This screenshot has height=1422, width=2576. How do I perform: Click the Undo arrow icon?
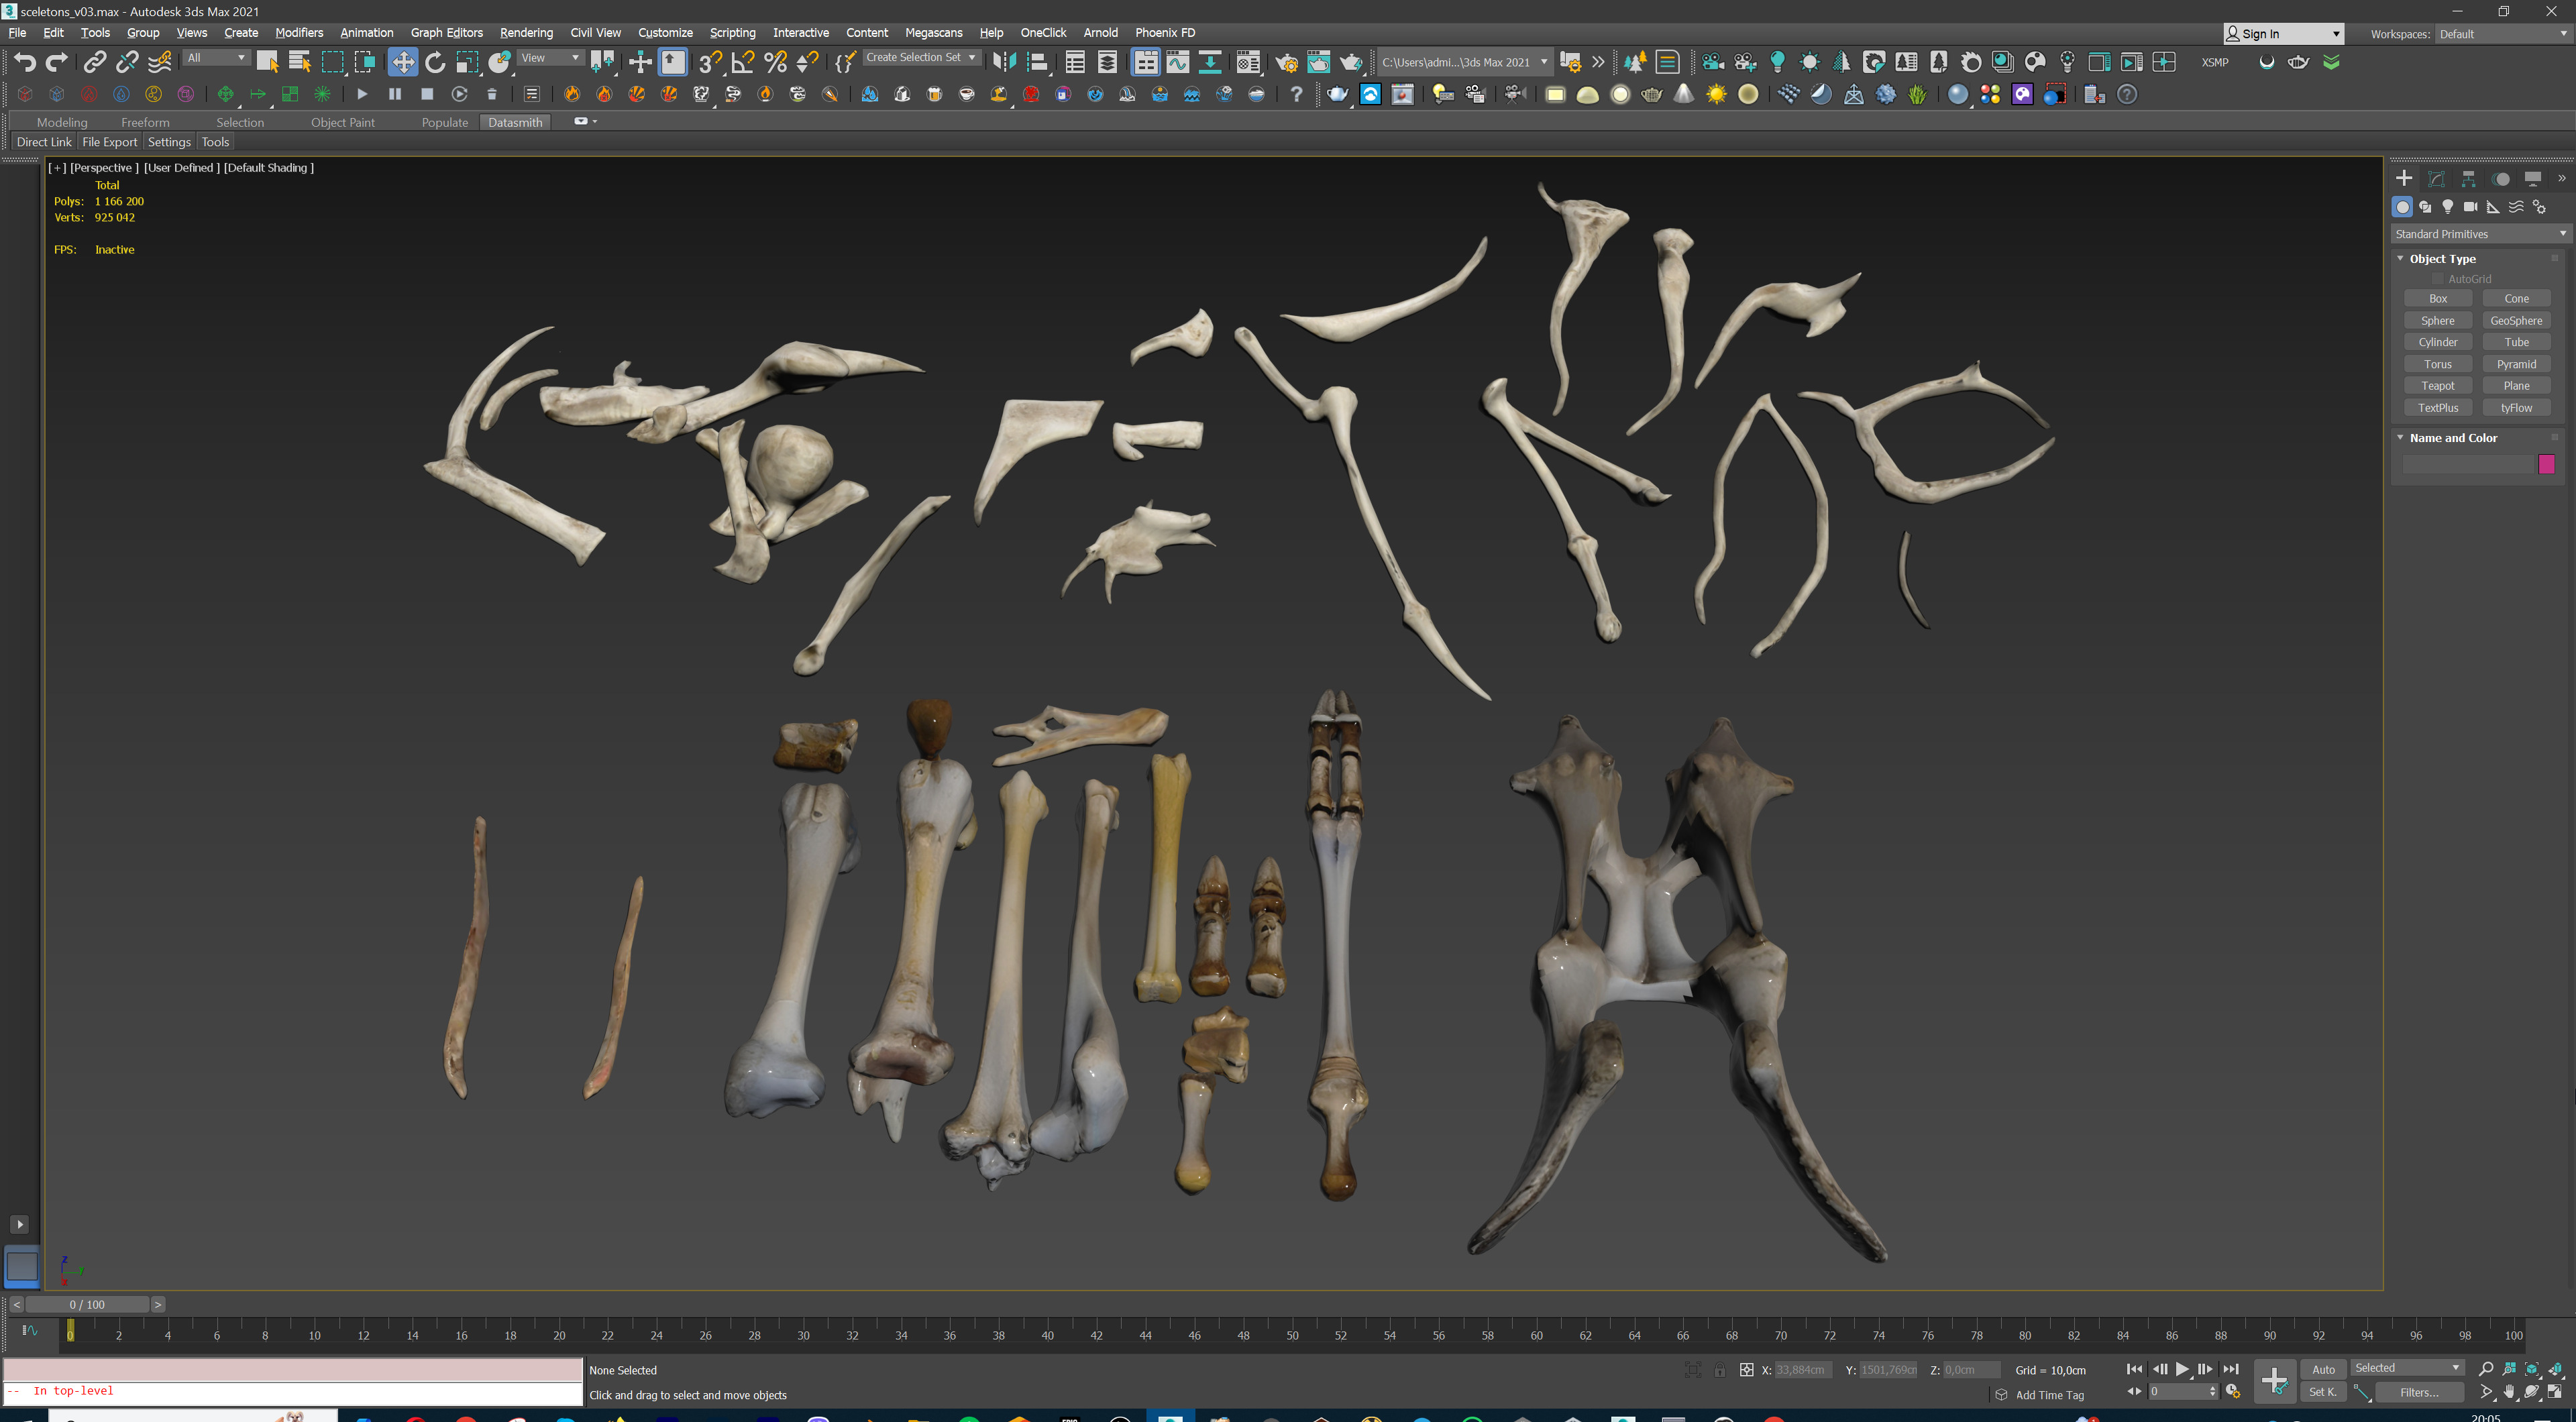25,62
